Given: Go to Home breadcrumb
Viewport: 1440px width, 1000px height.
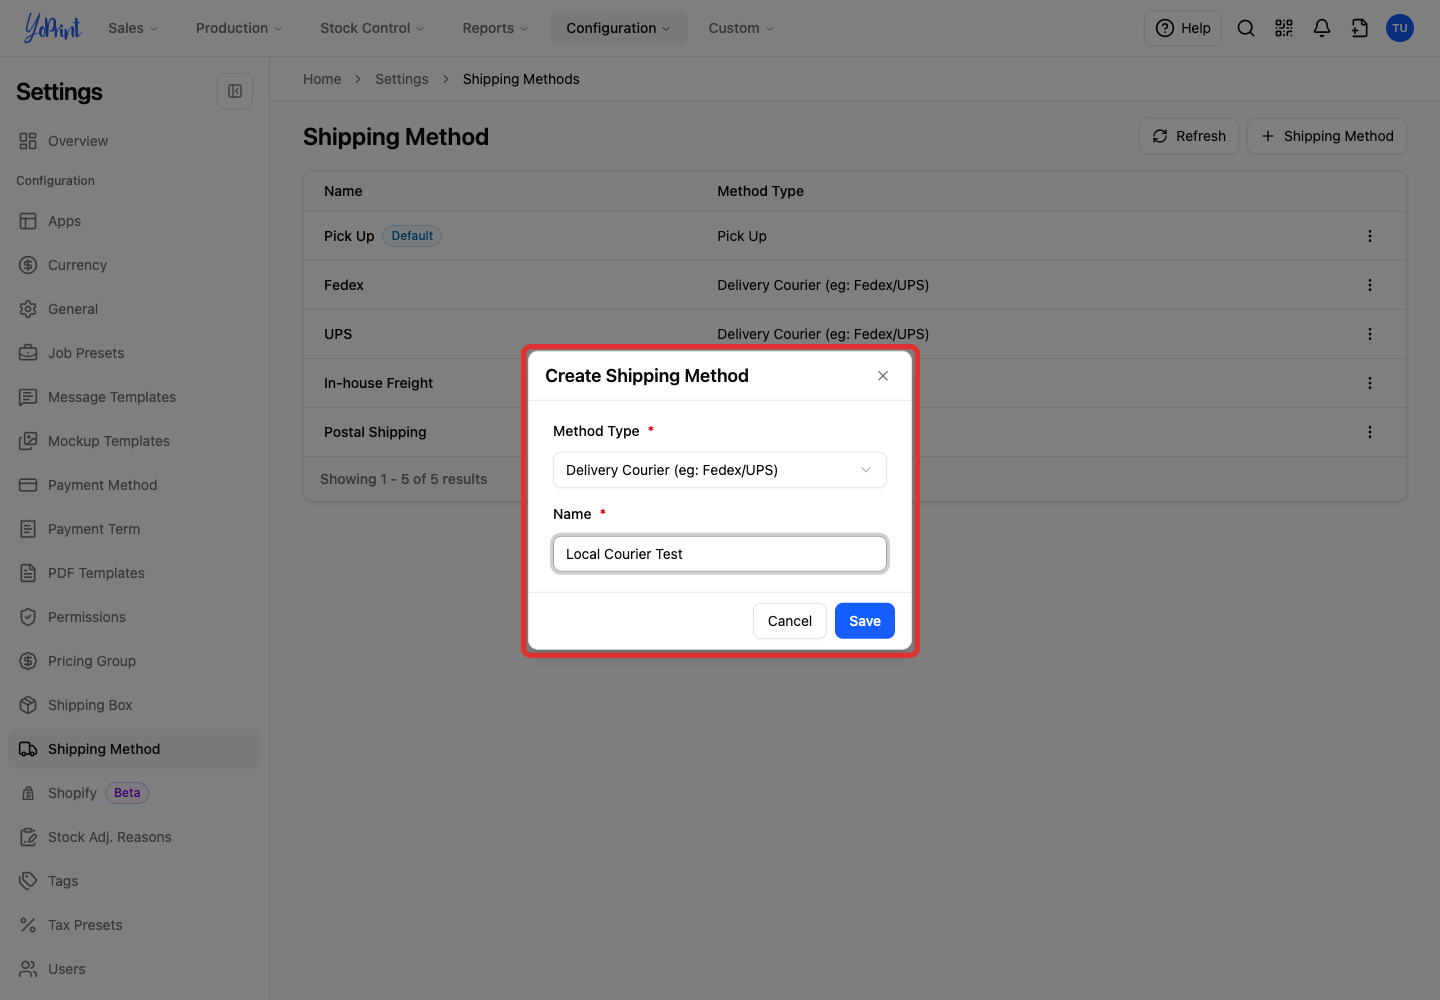Looking at the screenshot, I should [x=322, y=79].
